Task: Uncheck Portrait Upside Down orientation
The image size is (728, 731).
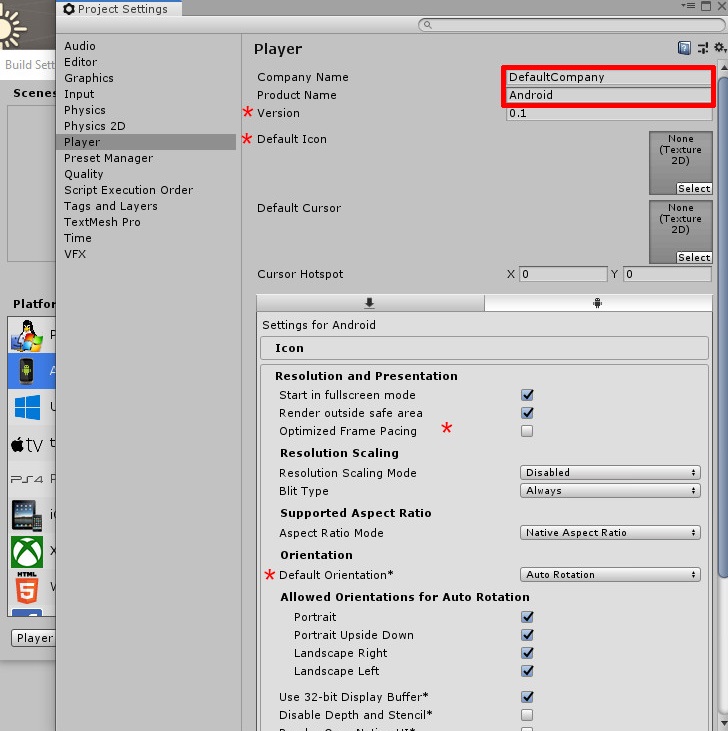Action: (527, 635)
